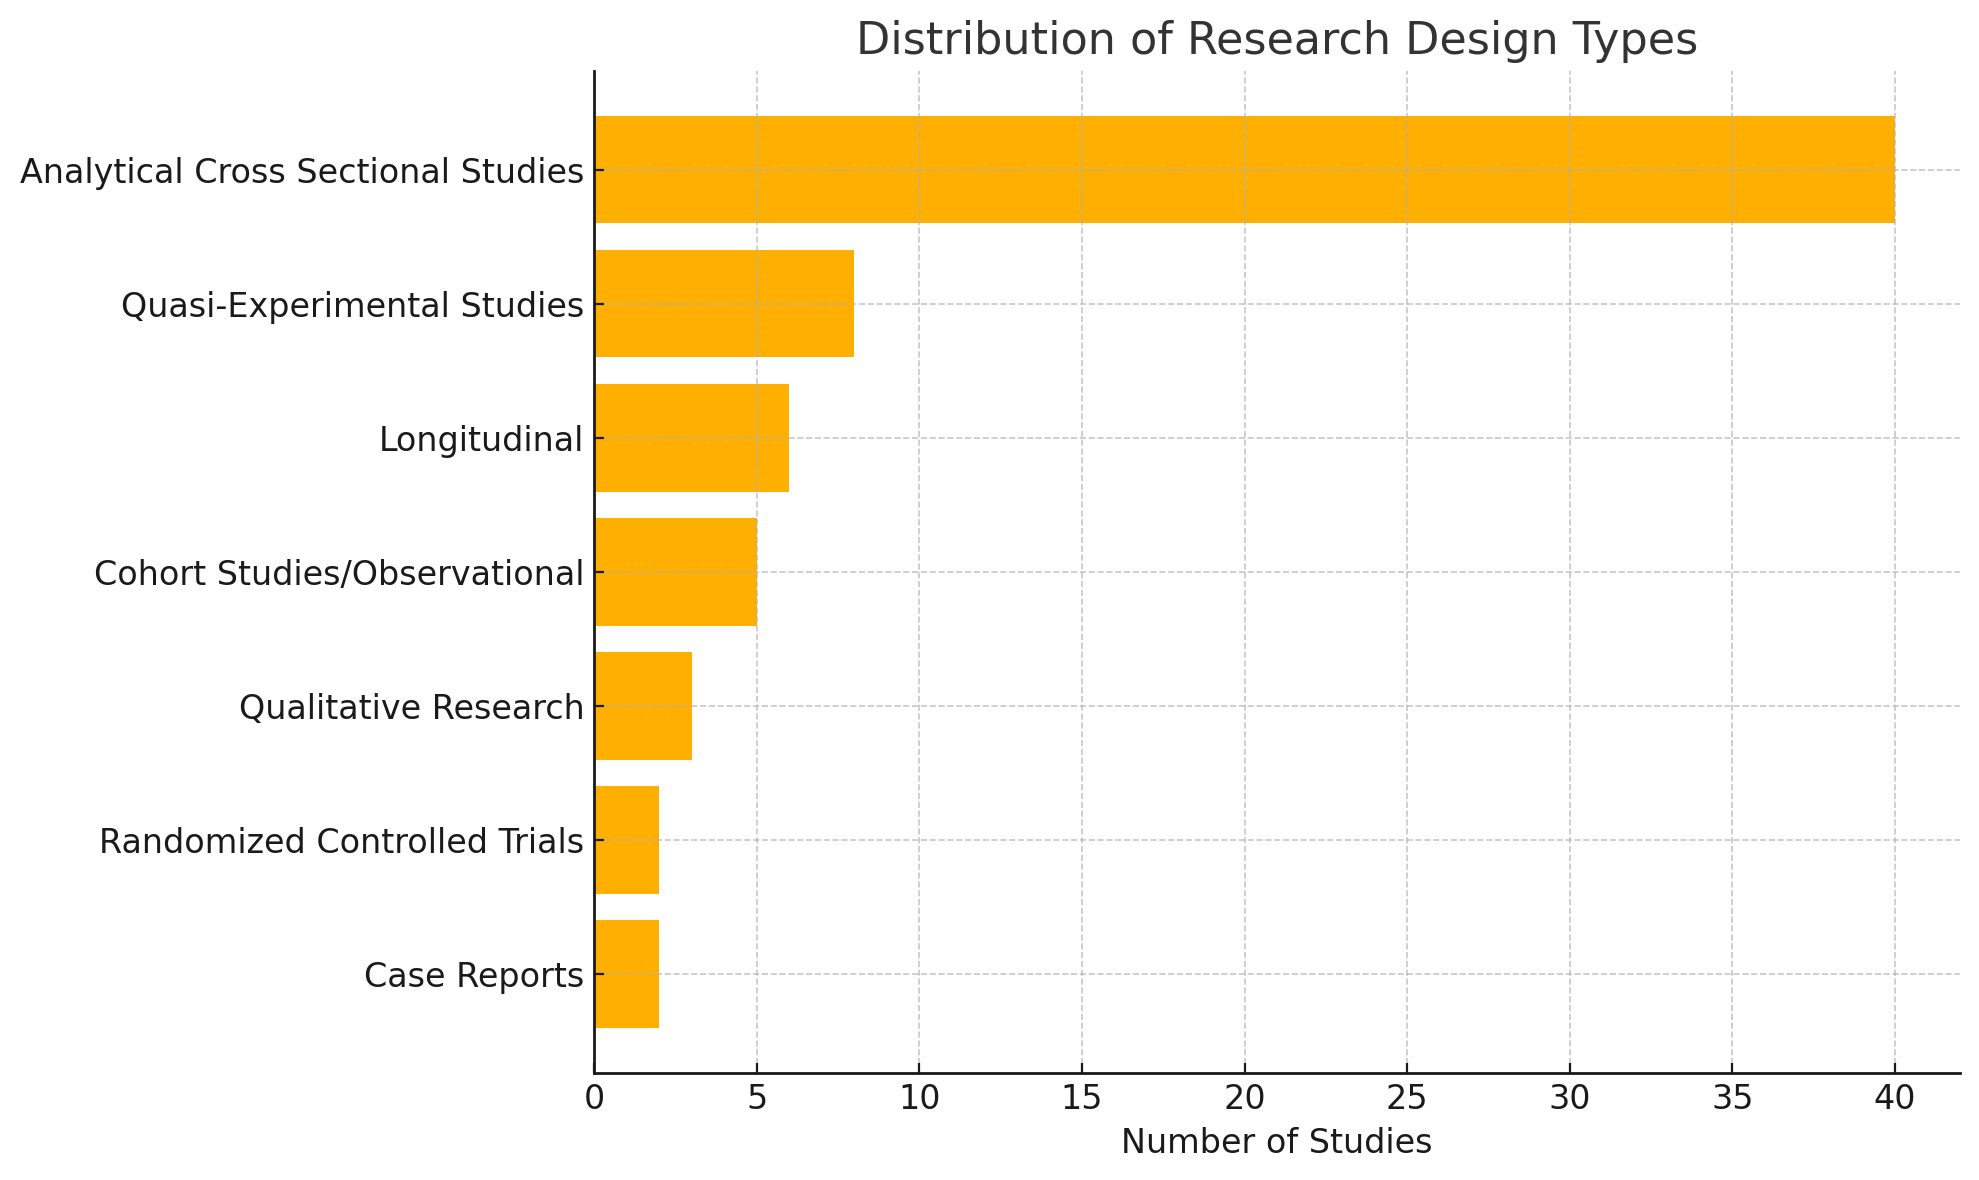Click the Analytical Cross Sectional Studies label
This screenshot has height=1180, width=1979.
tap(301, 171)
